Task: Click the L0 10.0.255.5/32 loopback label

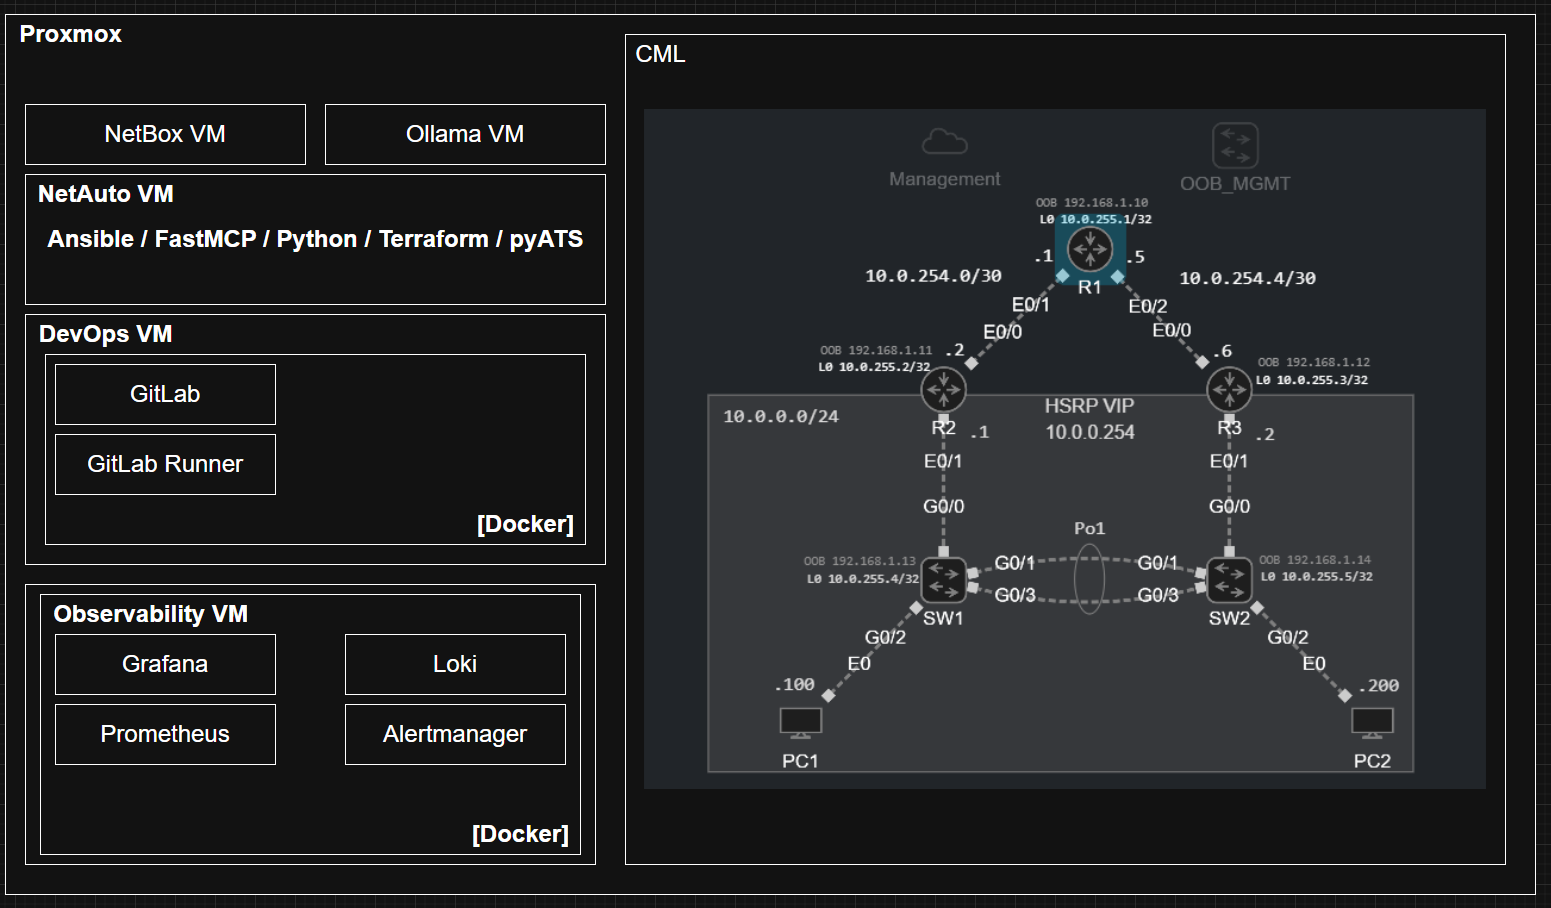Action: [x=1316, y=577]
